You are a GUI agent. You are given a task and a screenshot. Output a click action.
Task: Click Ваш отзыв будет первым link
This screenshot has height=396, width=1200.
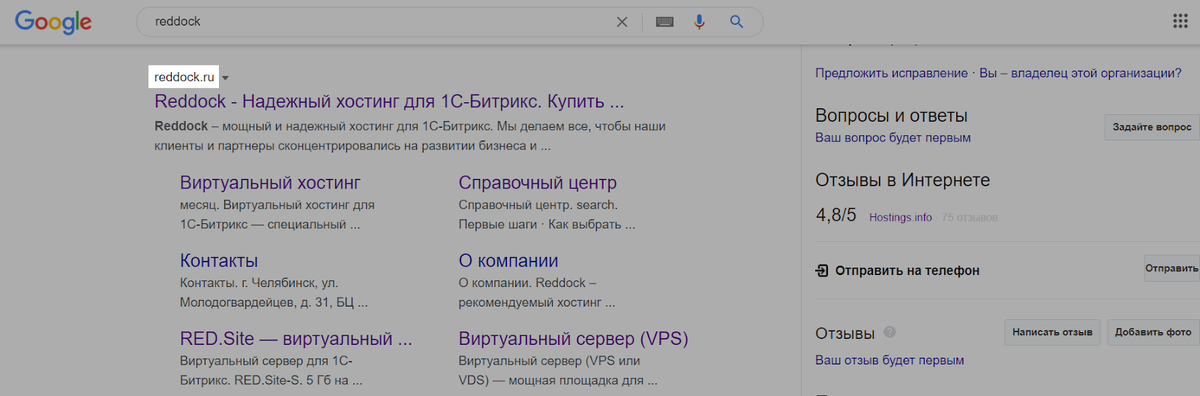point(889,360)
